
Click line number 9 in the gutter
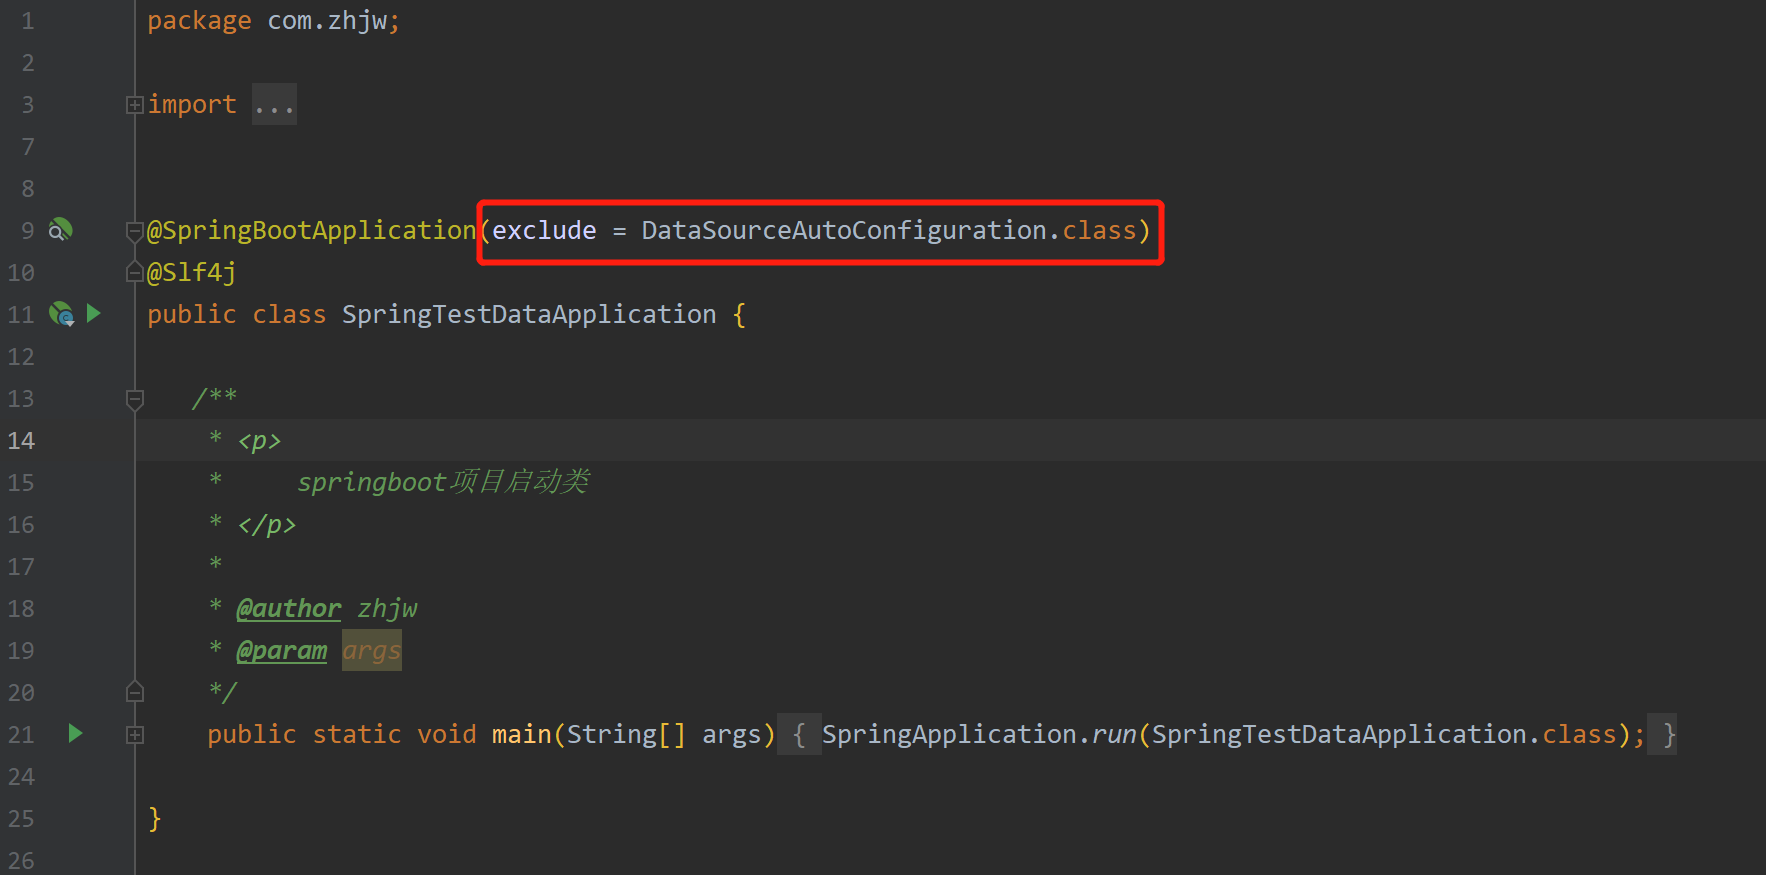[28, 231]
